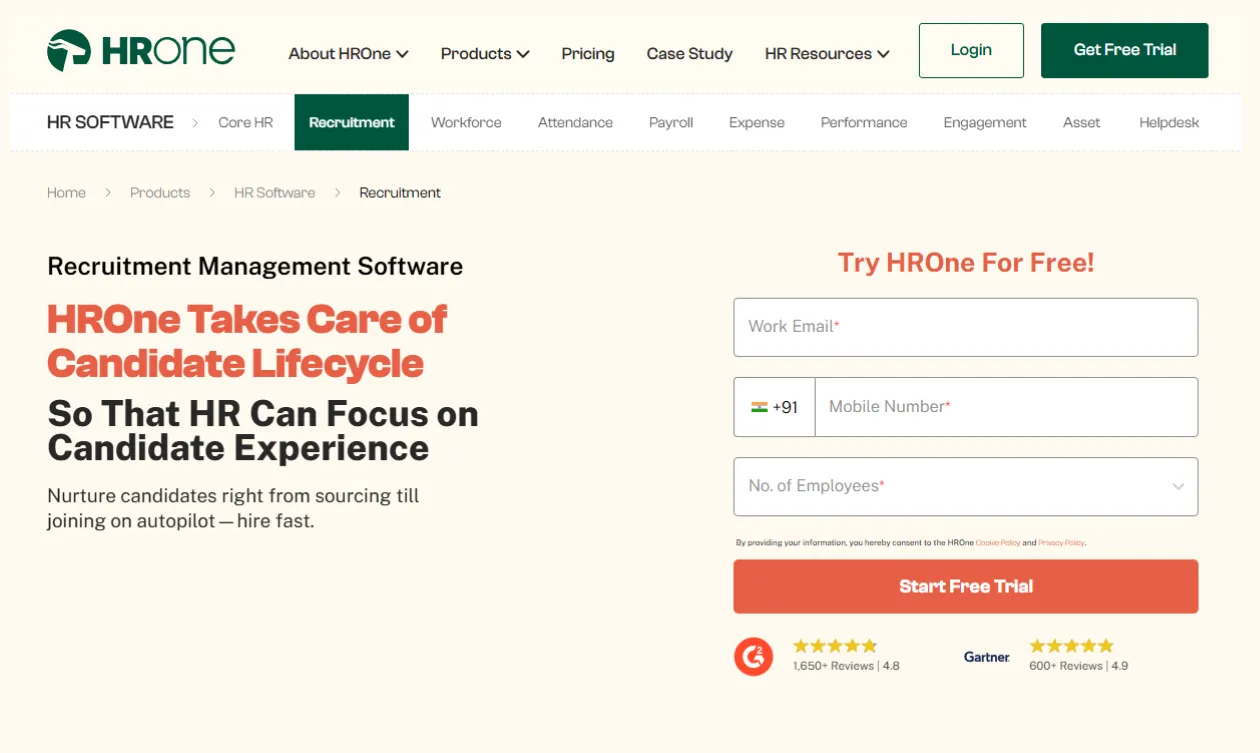Screen dimensions: 1260x753
Task: Open the Cookie Policy link
Action: pos(998,543)
